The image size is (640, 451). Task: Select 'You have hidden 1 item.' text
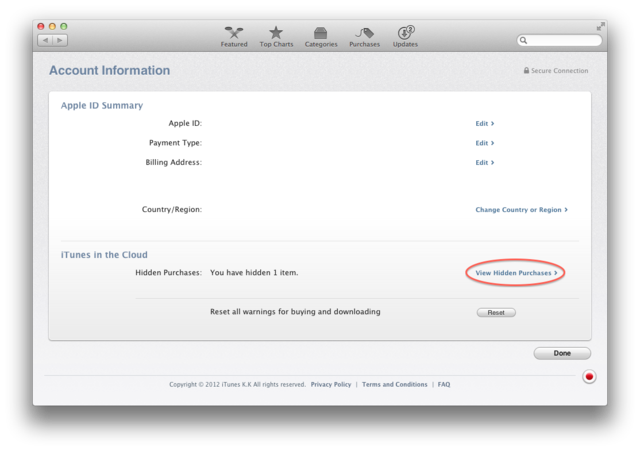(x=254, y=272)
